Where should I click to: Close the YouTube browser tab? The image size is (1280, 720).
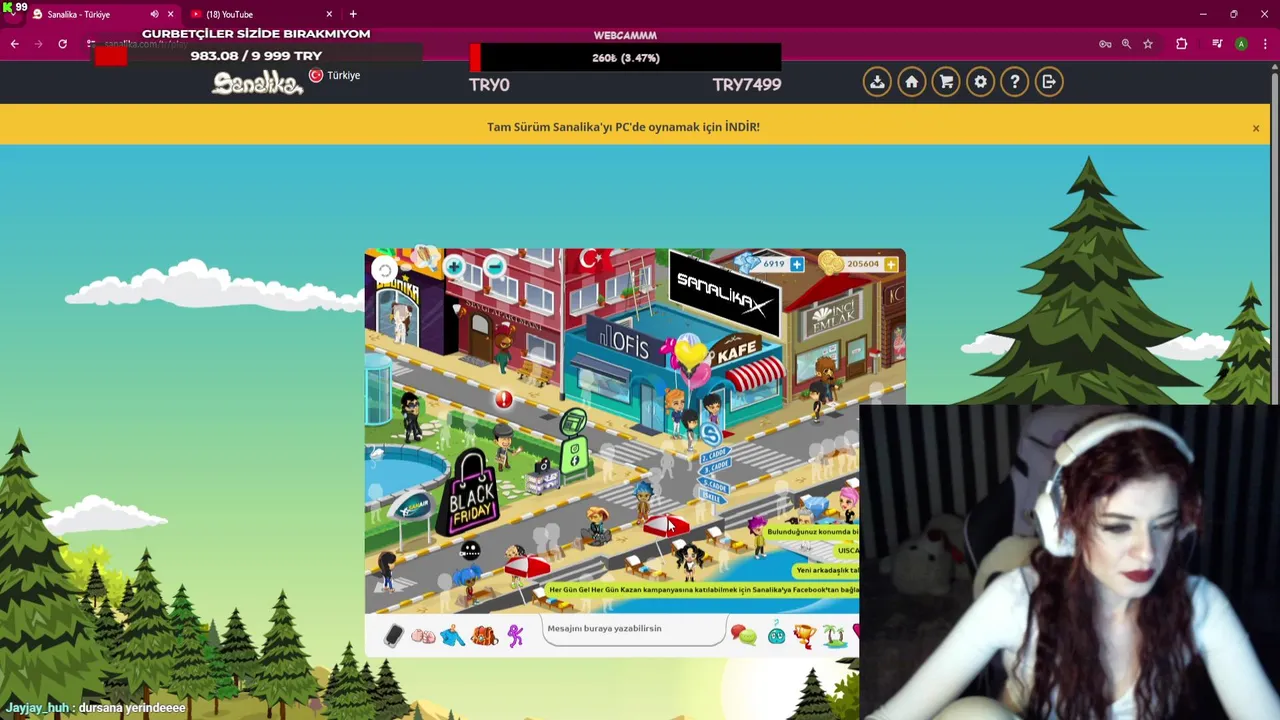[329, 14]
